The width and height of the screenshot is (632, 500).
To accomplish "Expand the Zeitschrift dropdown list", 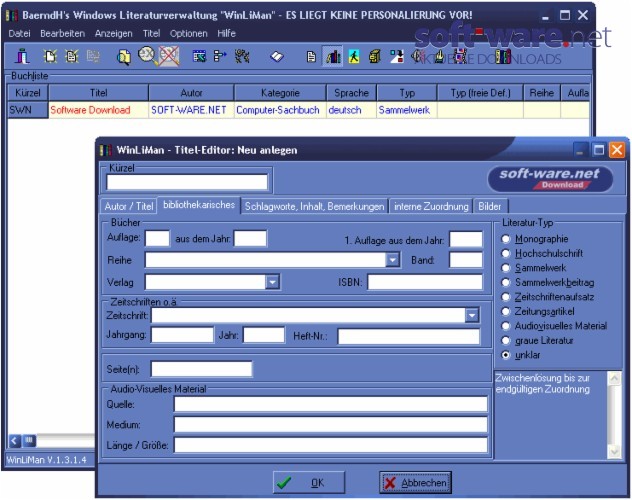I will [472, 315].
